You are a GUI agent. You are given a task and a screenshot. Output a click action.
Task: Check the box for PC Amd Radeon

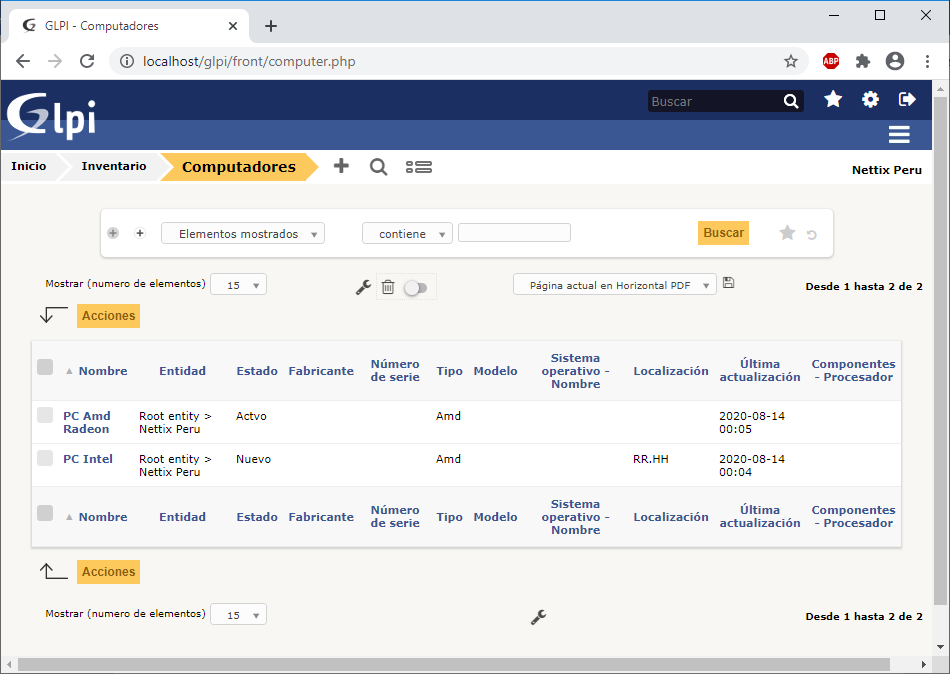point(45,415)
